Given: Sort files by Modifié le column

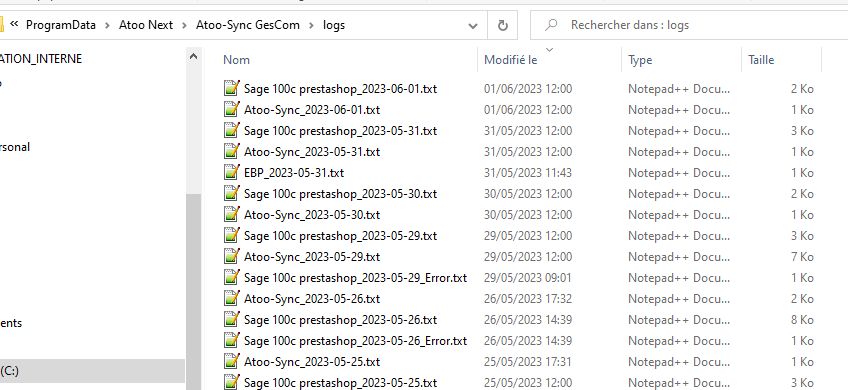Looking at the screenshot, I should (511, 60).
